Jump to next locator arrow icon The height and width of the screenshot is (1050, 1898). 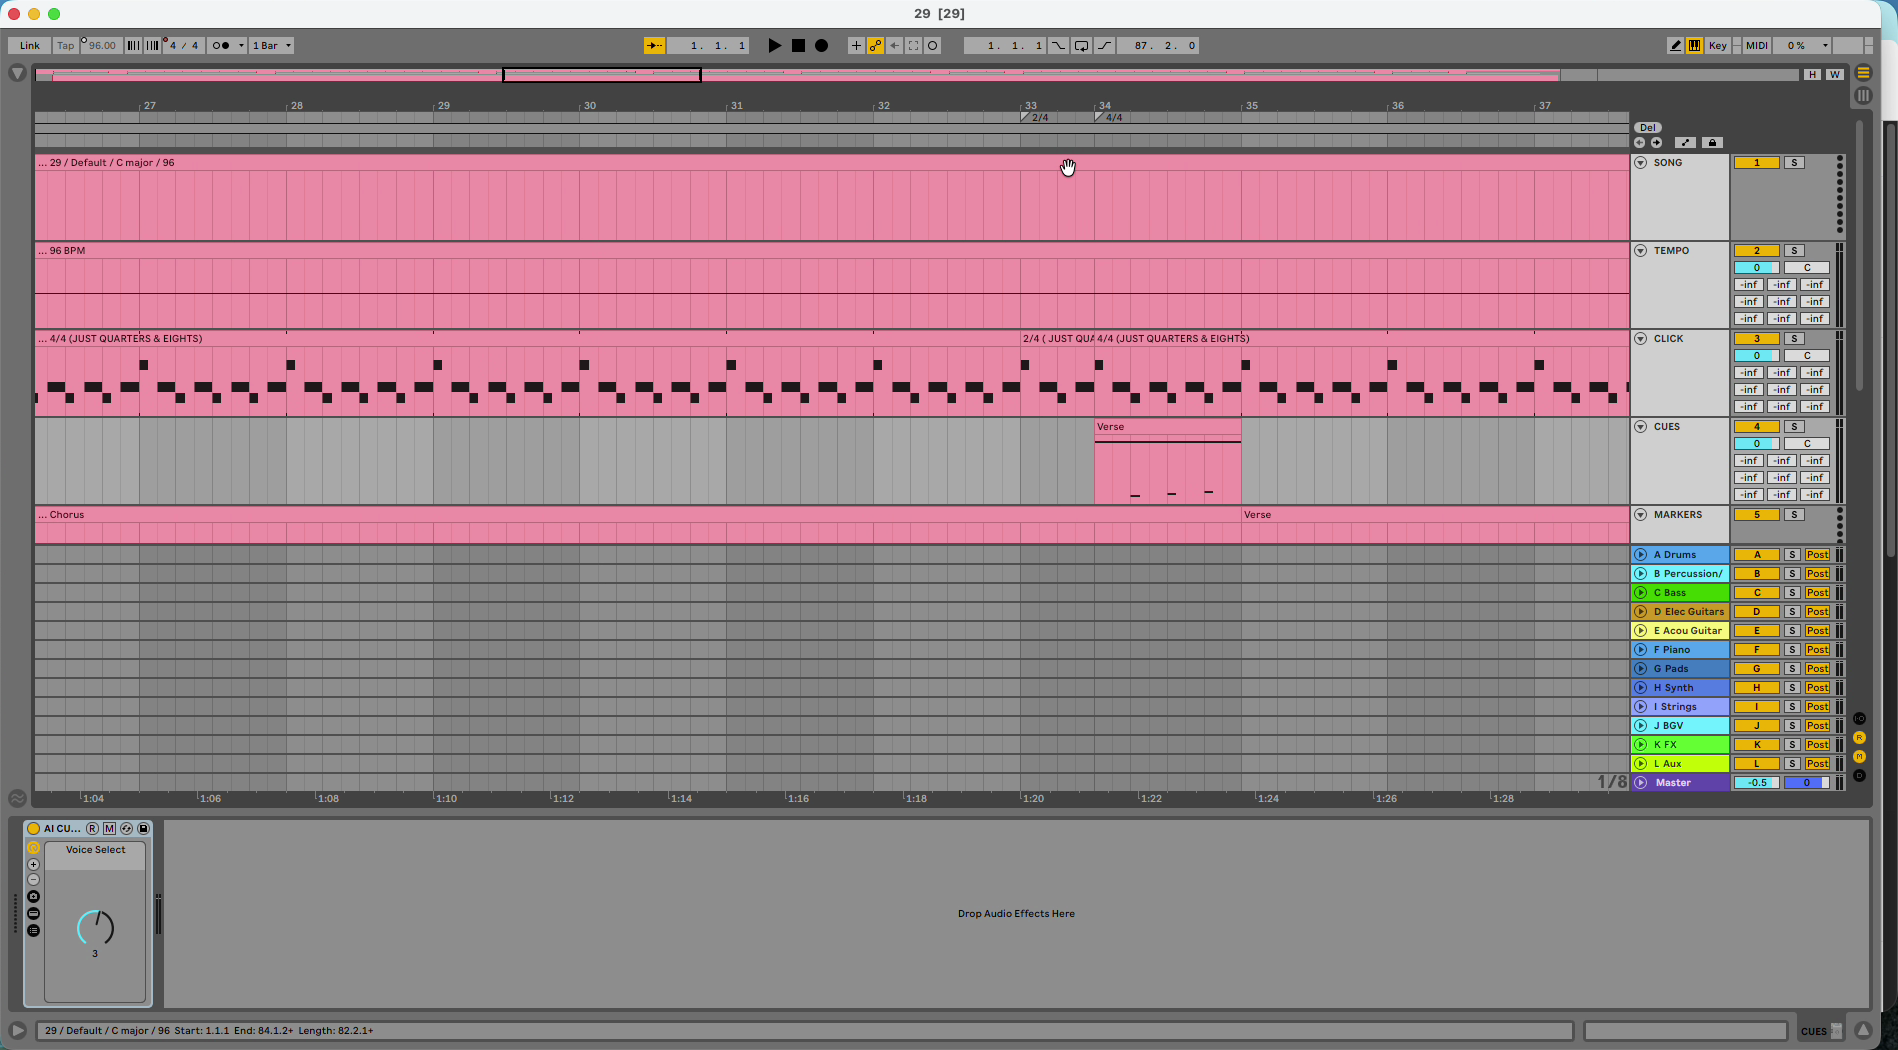(1656, 143)
